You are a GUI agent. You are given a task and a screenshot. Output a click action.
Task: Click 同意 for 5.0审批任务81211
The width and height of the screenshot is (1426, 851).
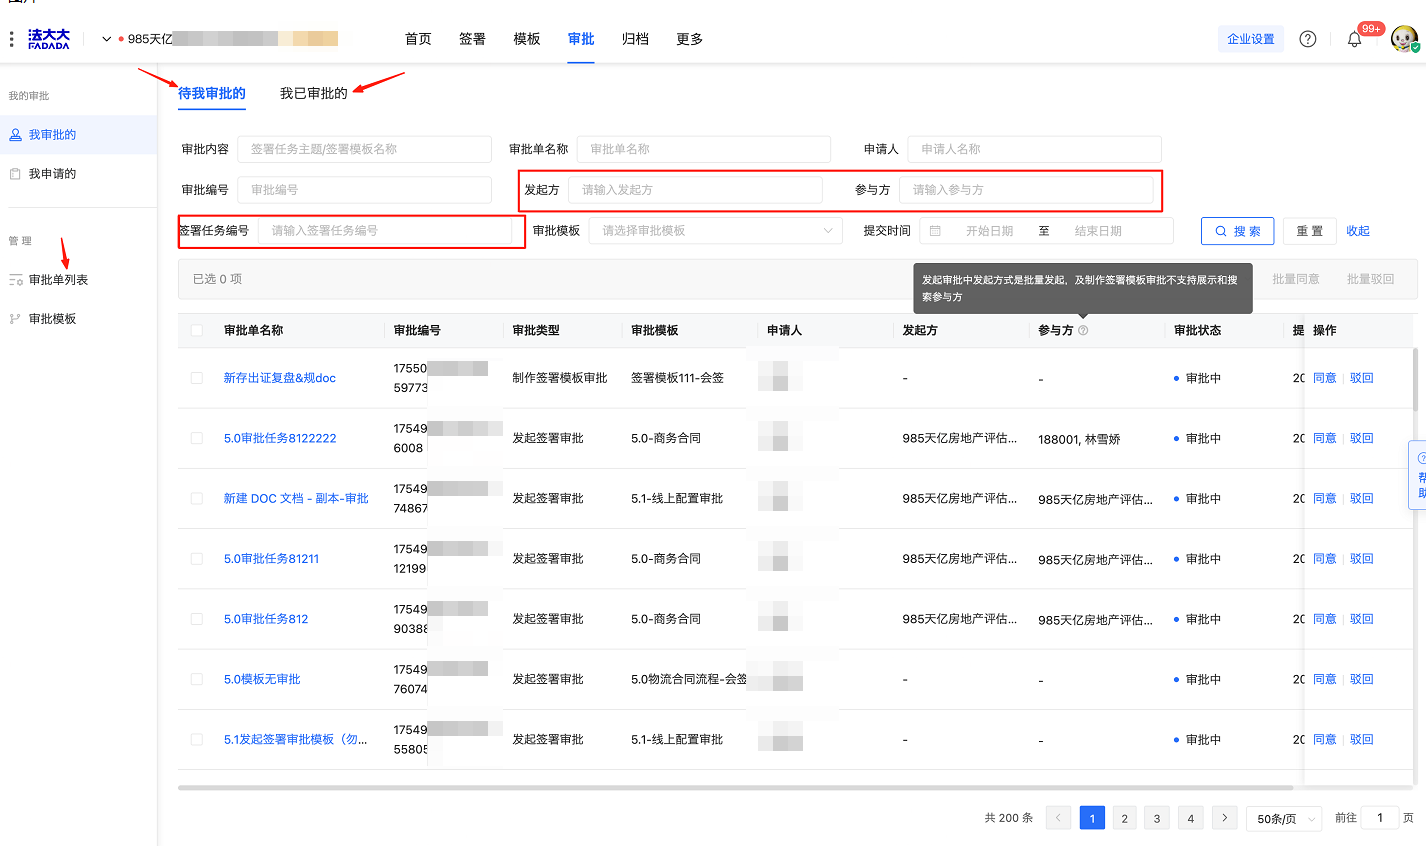1325,559
